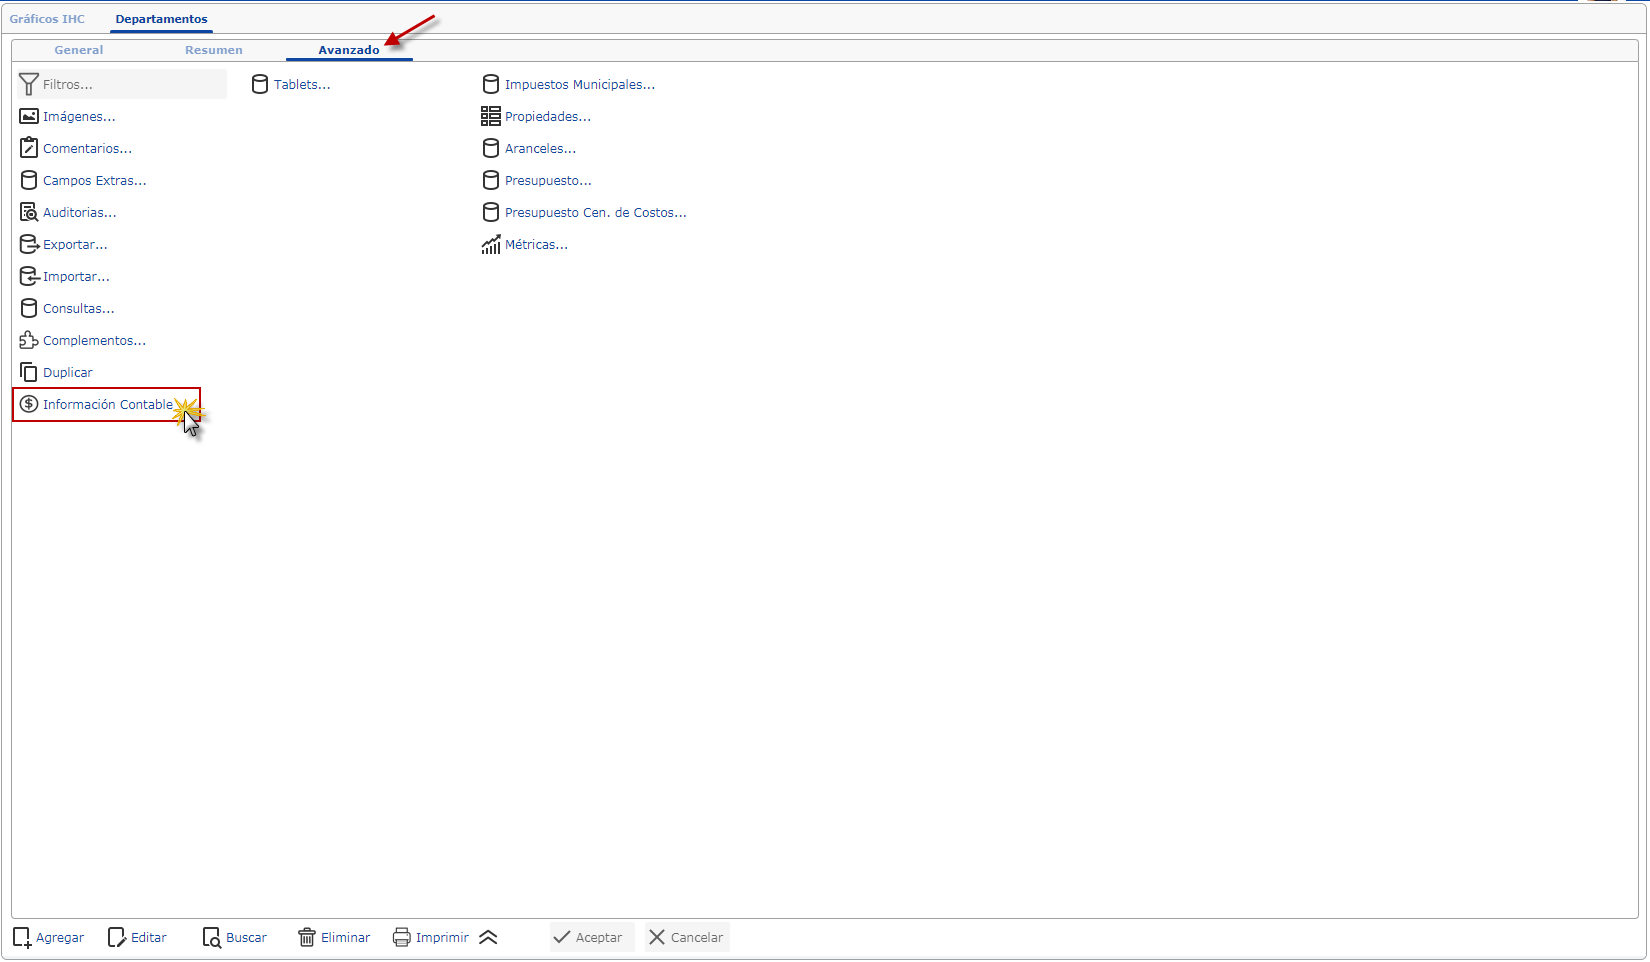The width and height of the screenshot is (1650, 962).
Task: Open Consultas
Action: coord(79,309)
